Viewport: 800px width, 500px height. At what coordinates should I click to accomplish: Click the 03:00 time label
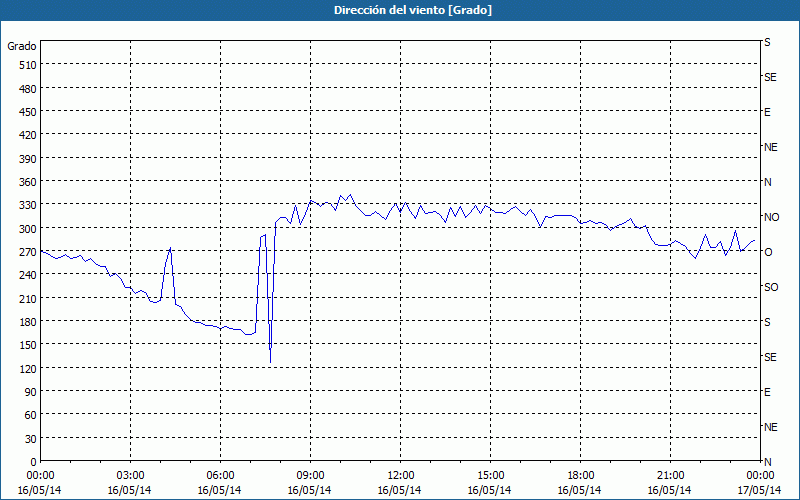pyautogui.click(x=131, y=476)
